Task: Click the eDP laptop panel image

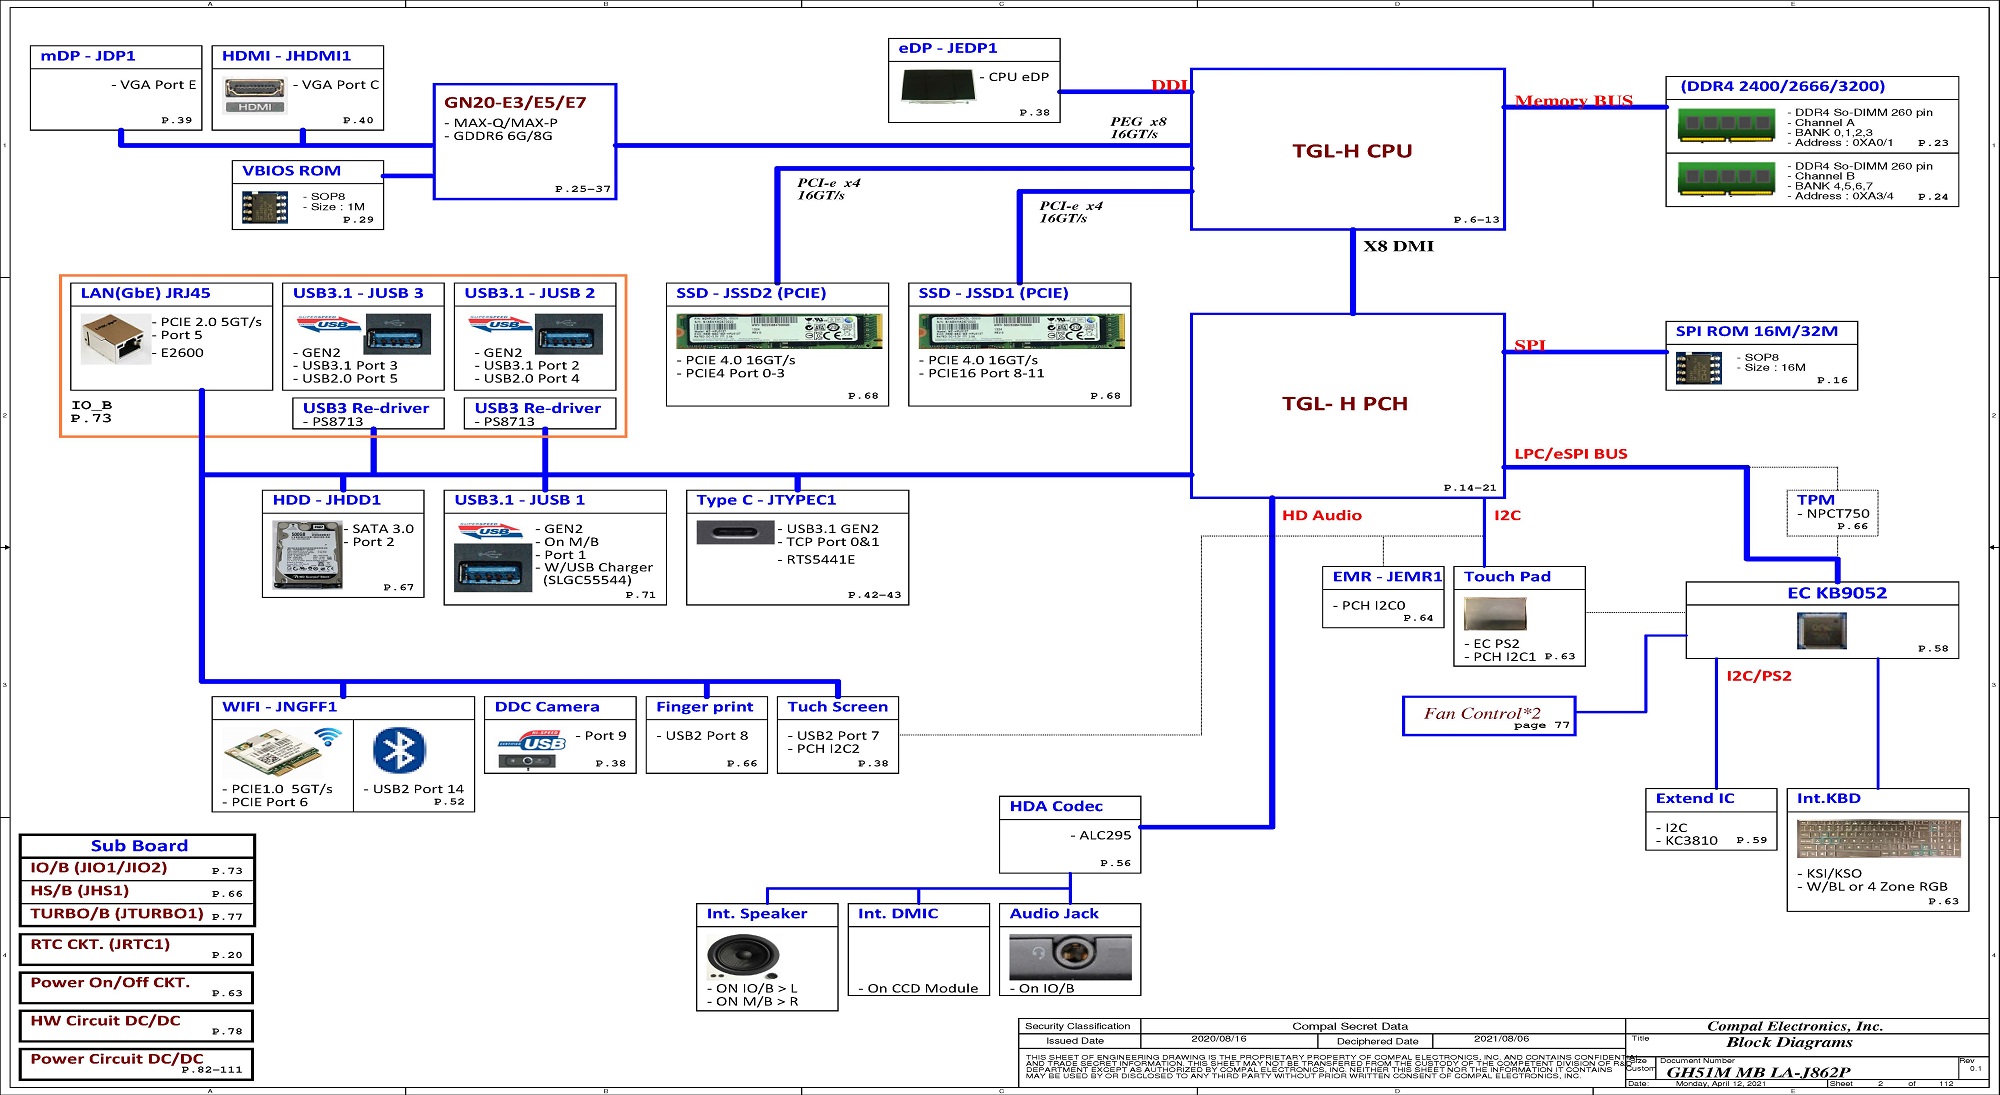Action: pos(936,86)
